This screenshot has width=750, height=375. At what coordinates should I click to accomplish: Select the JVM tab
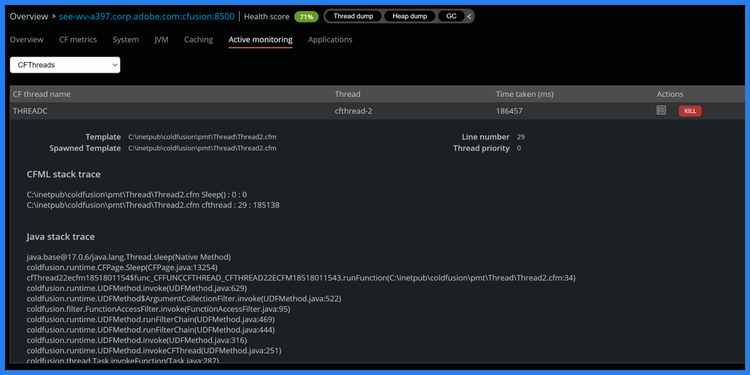coord(161,40)
